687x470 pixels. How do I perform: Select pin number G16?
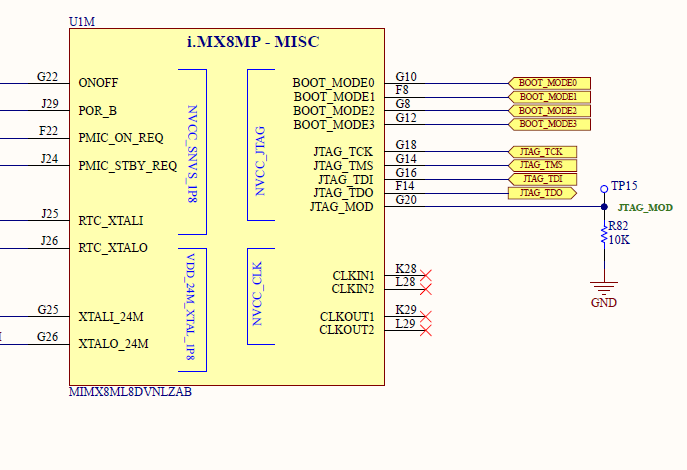[406, 173]
